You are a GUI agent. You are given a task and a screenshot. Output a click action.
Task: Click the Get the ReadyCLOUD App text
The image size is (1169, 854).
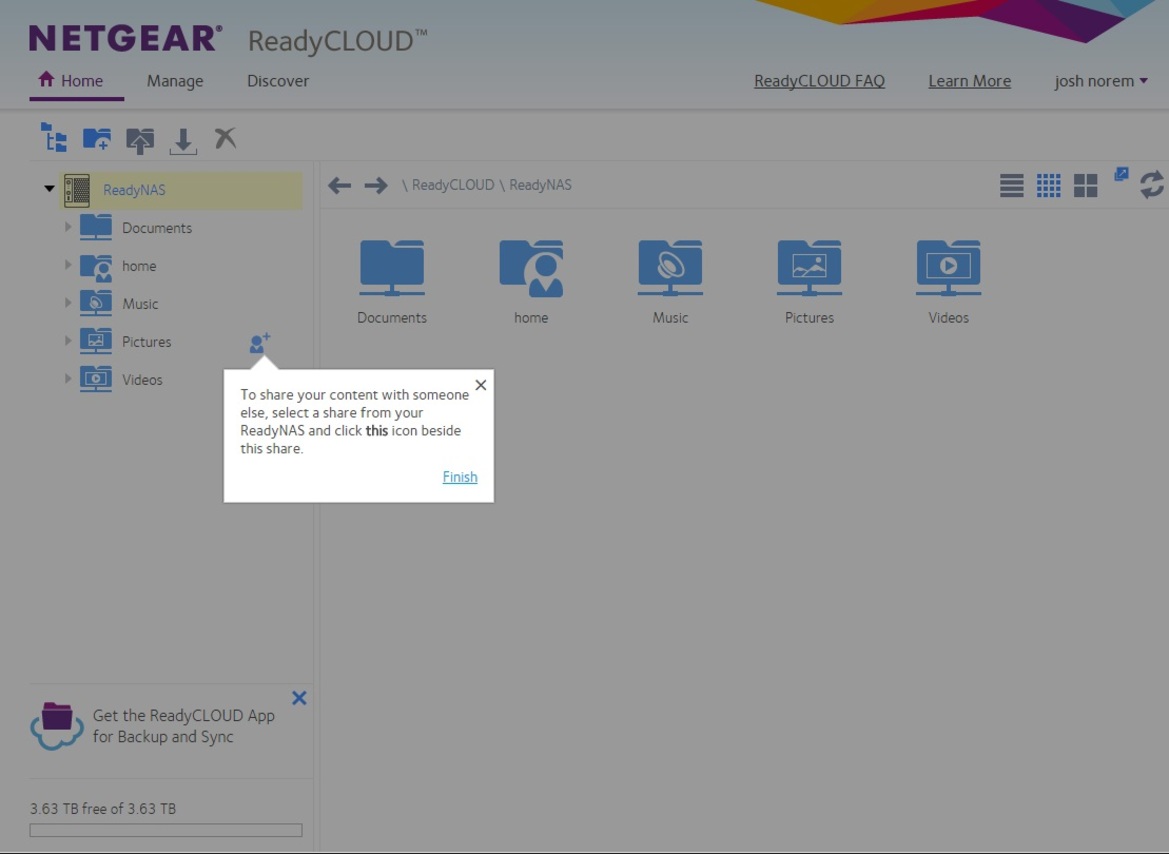(183, 726)
